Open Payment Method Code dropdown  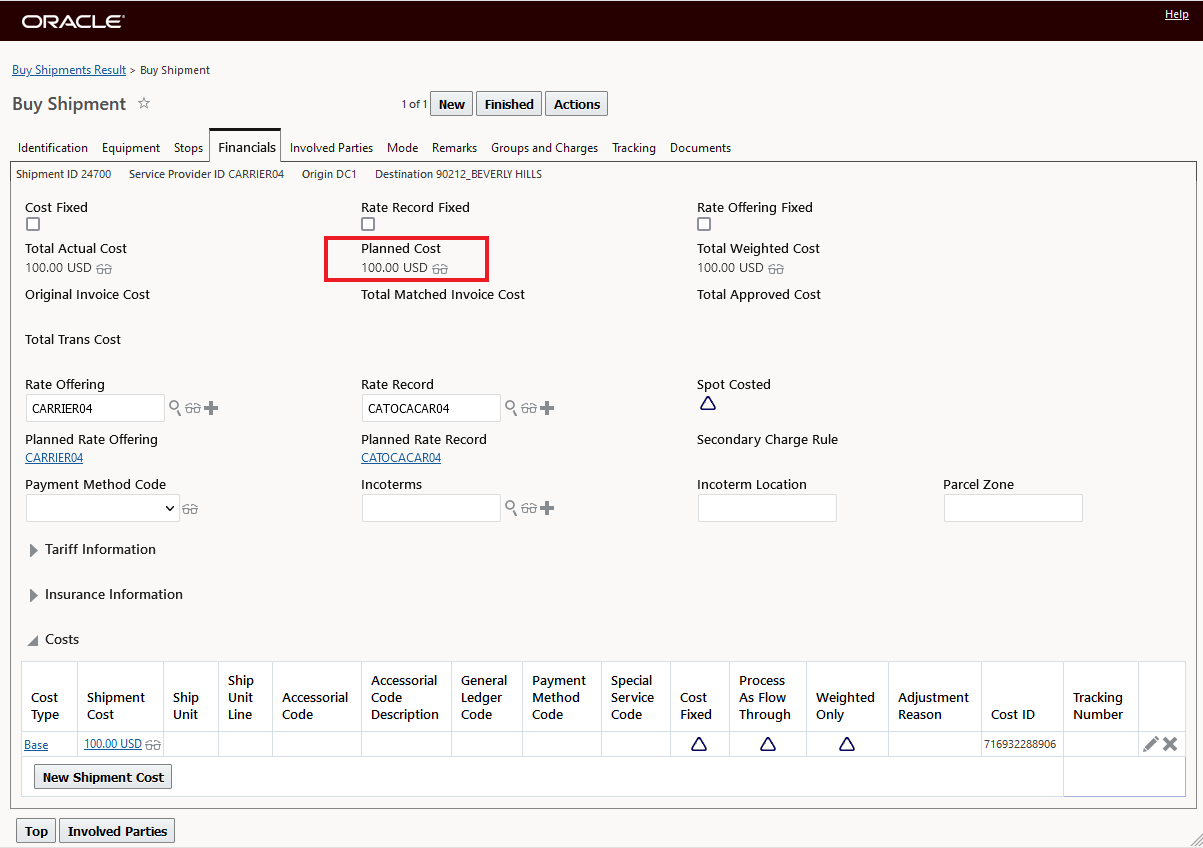pos(102,508)
